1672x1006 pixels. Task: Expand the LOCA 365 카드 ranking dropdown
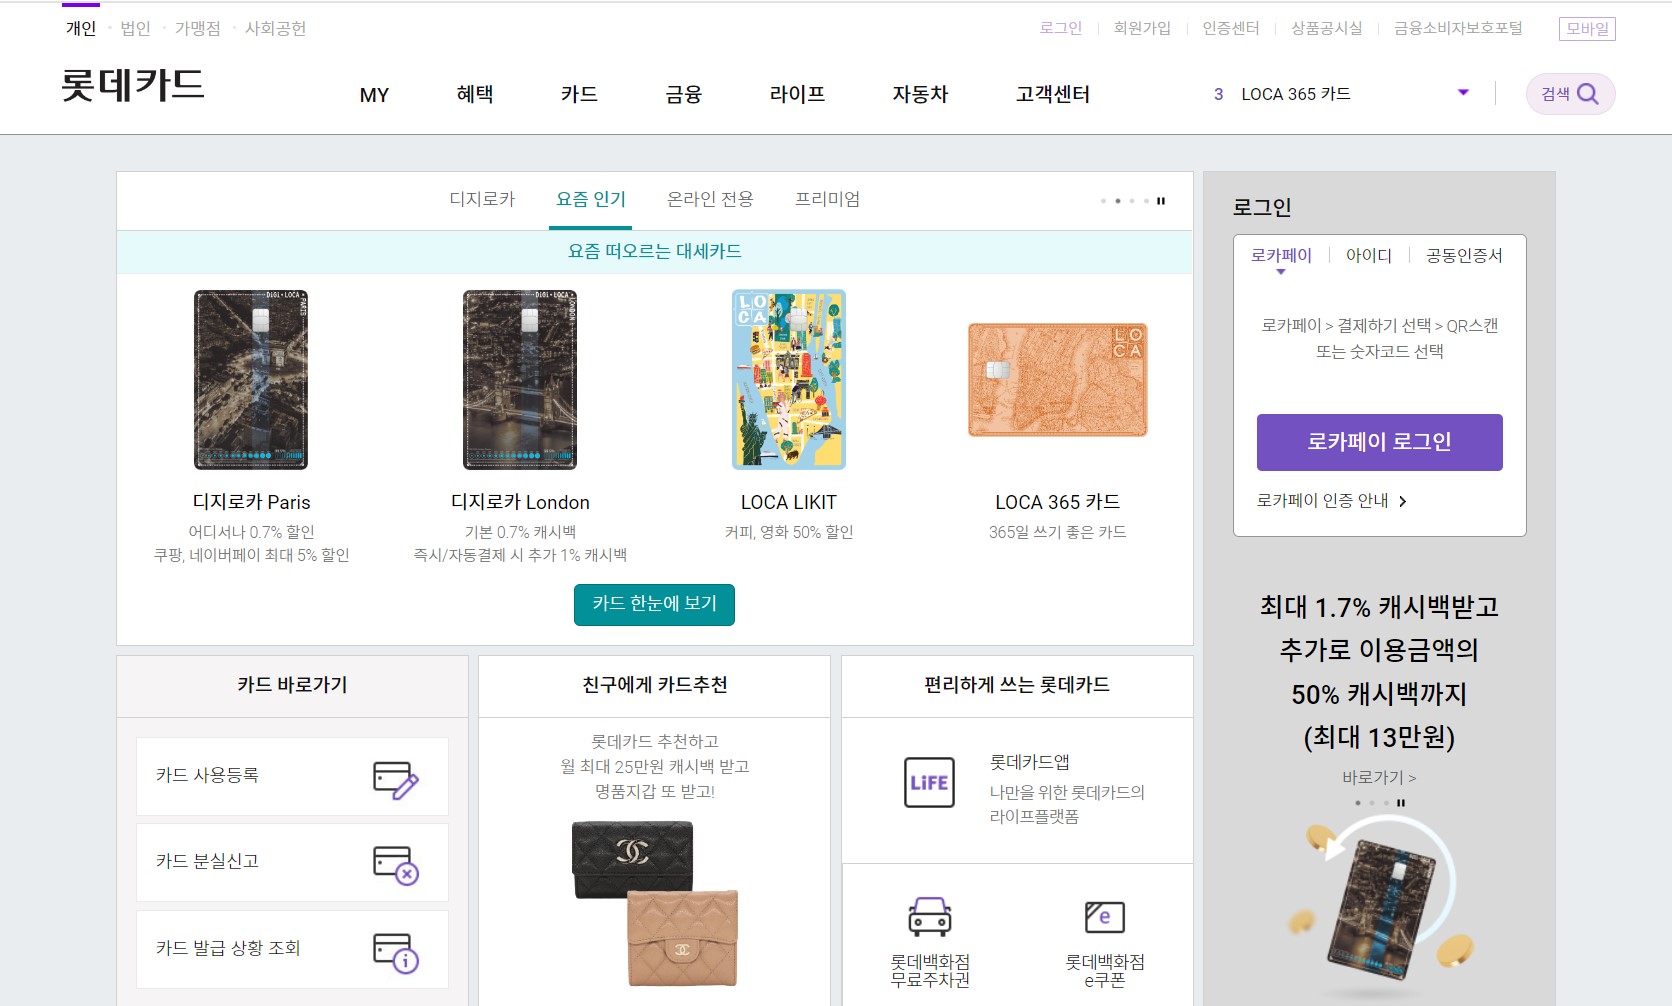1463,93
